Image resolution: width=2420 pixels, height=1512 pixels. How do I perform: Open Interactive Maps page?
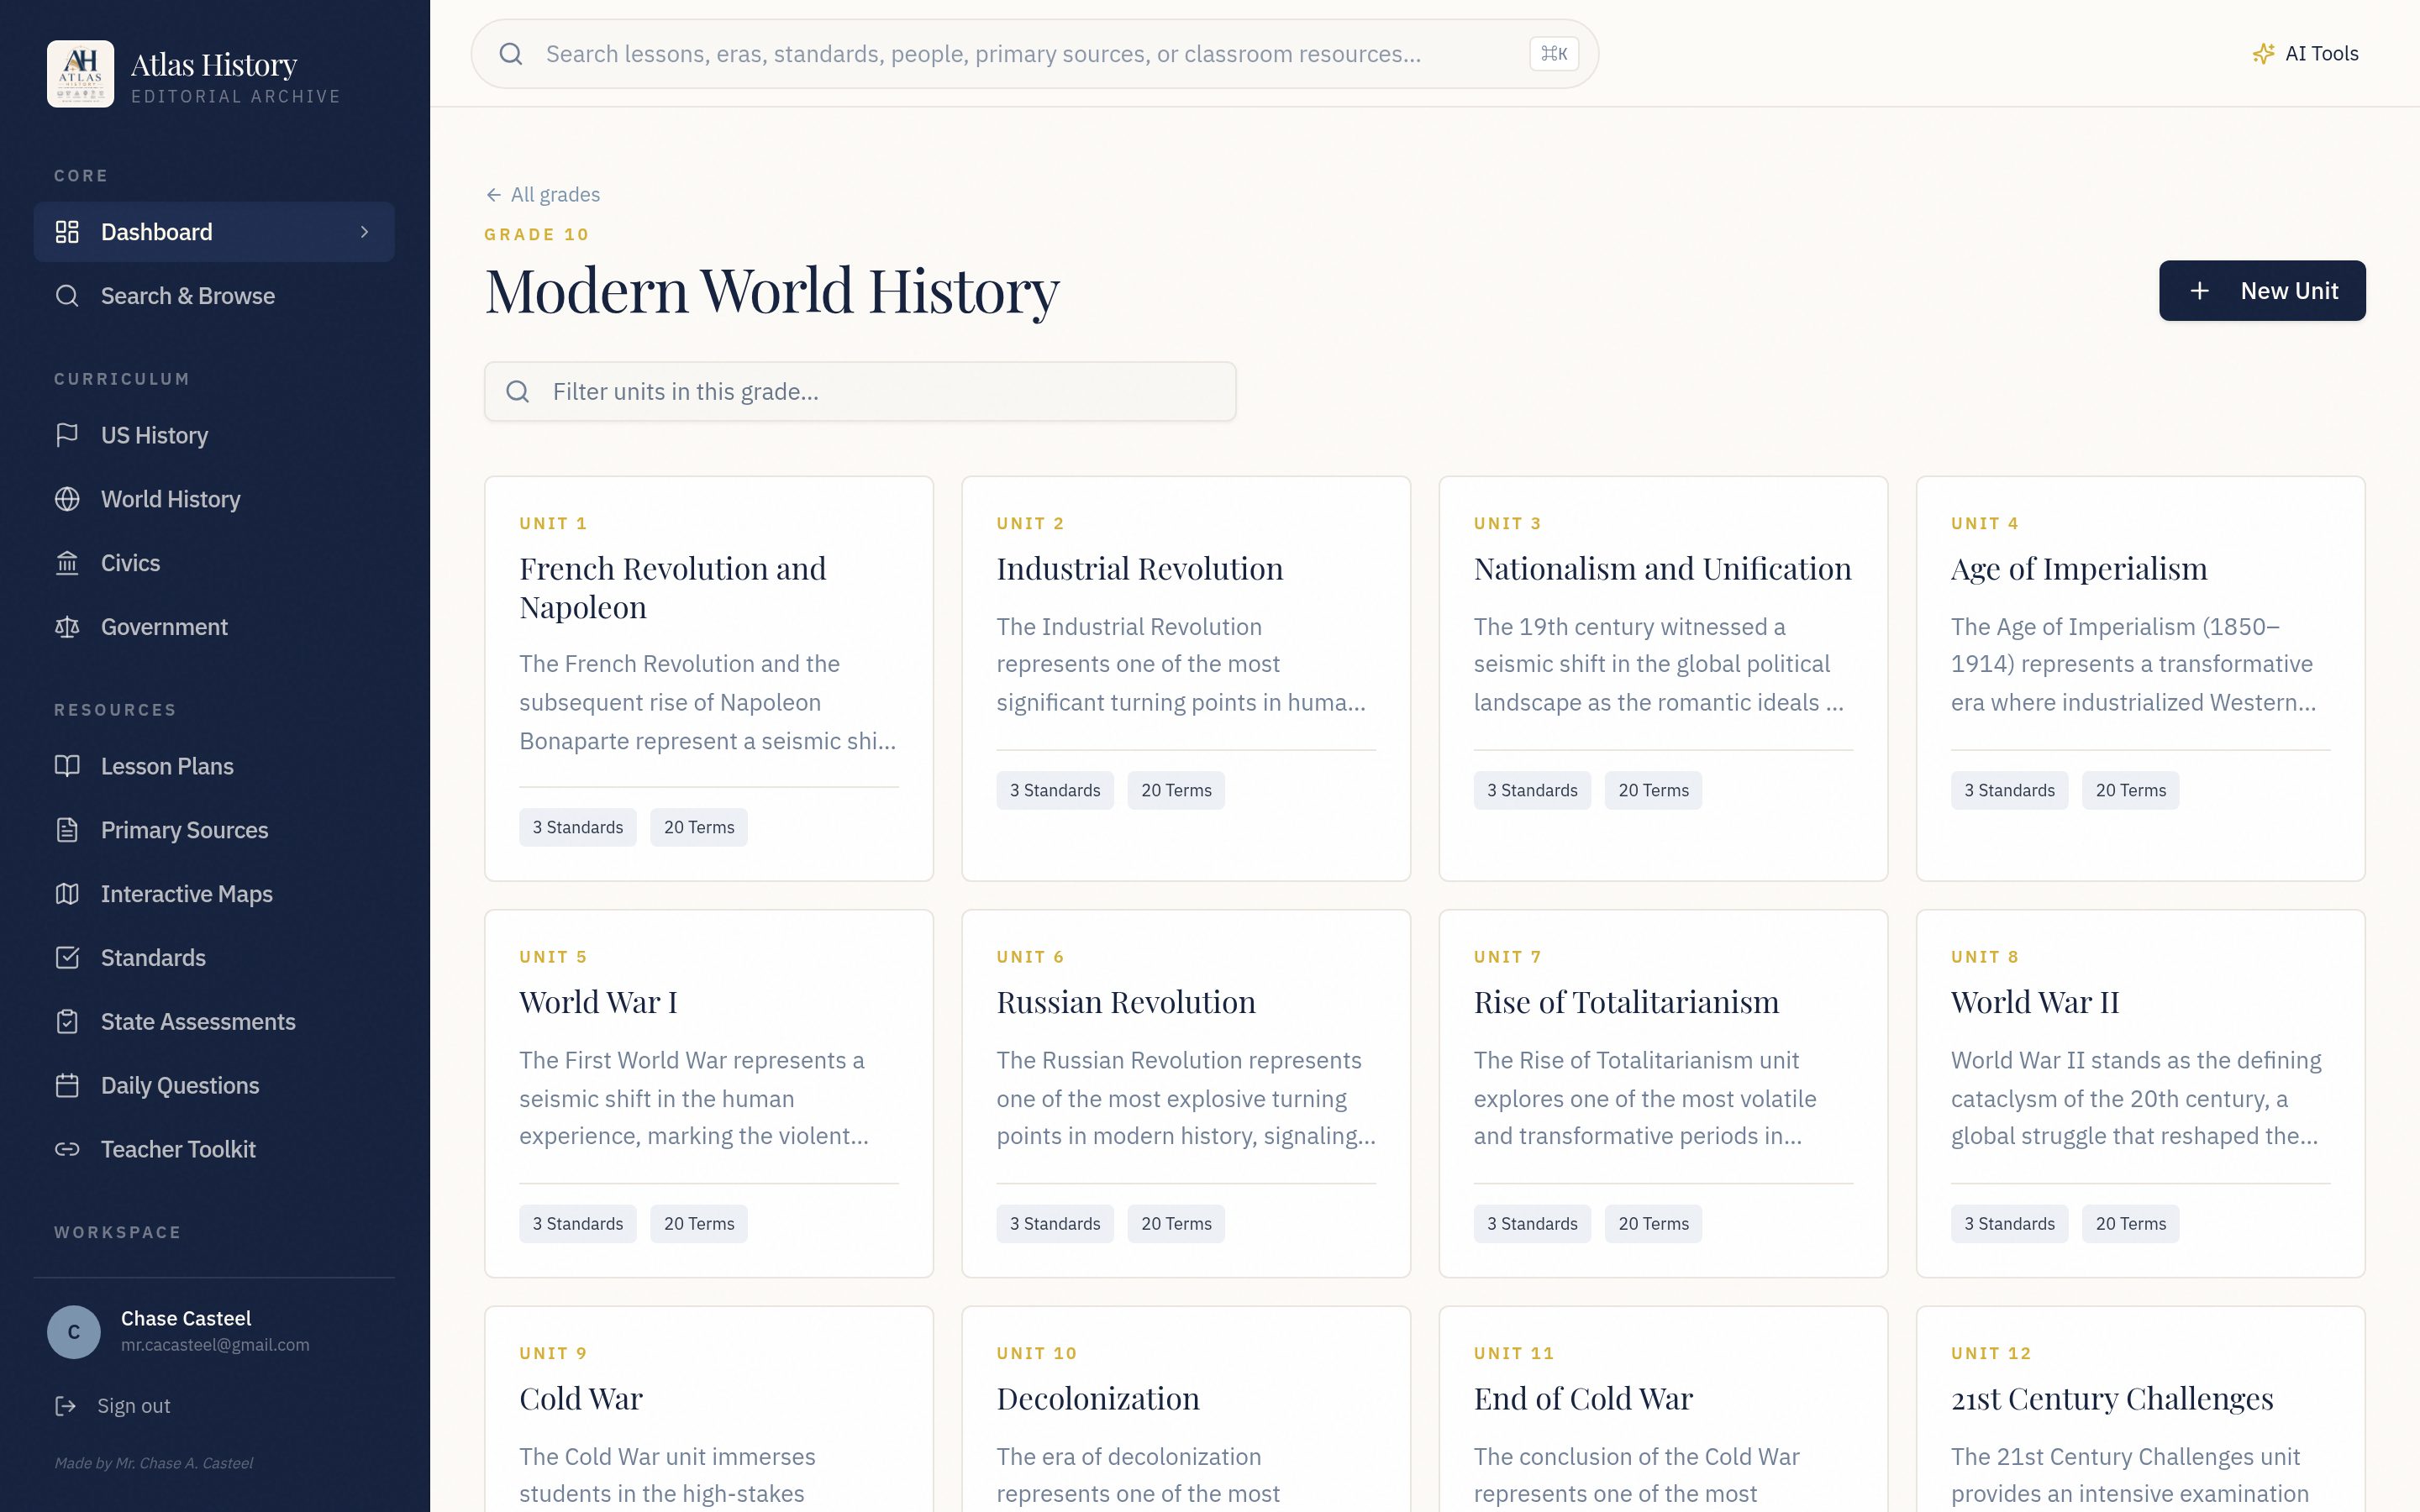pyautogui.click(x=214, y=894)
